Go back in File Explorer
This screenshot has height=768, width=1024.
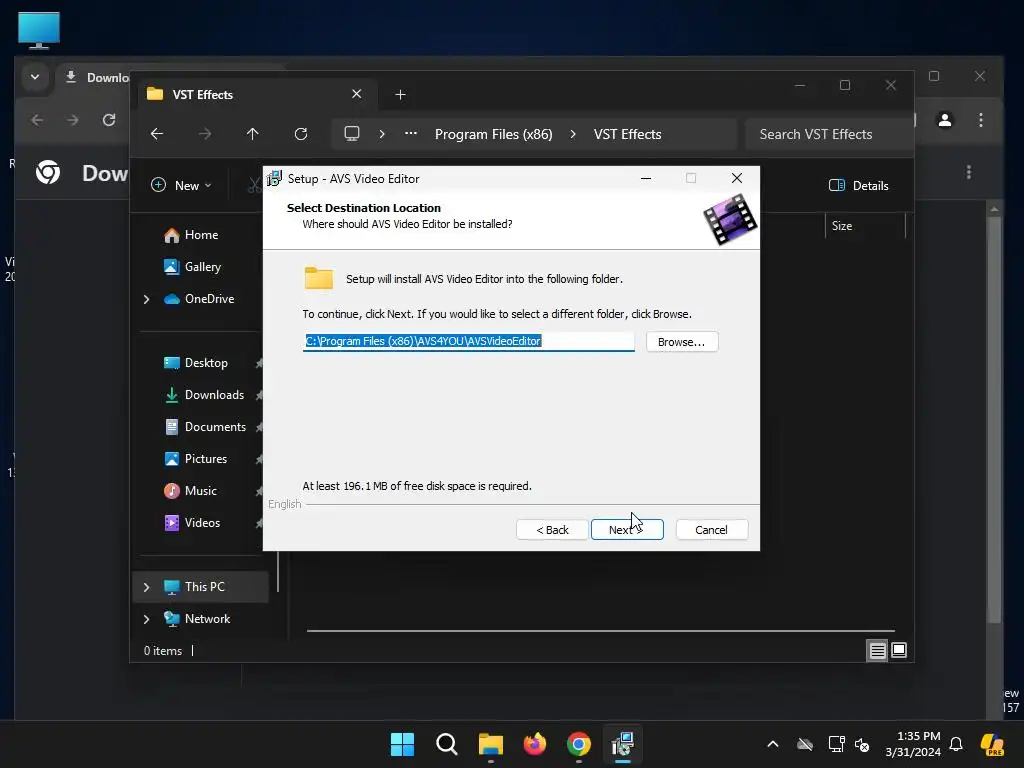click(157, 134)
